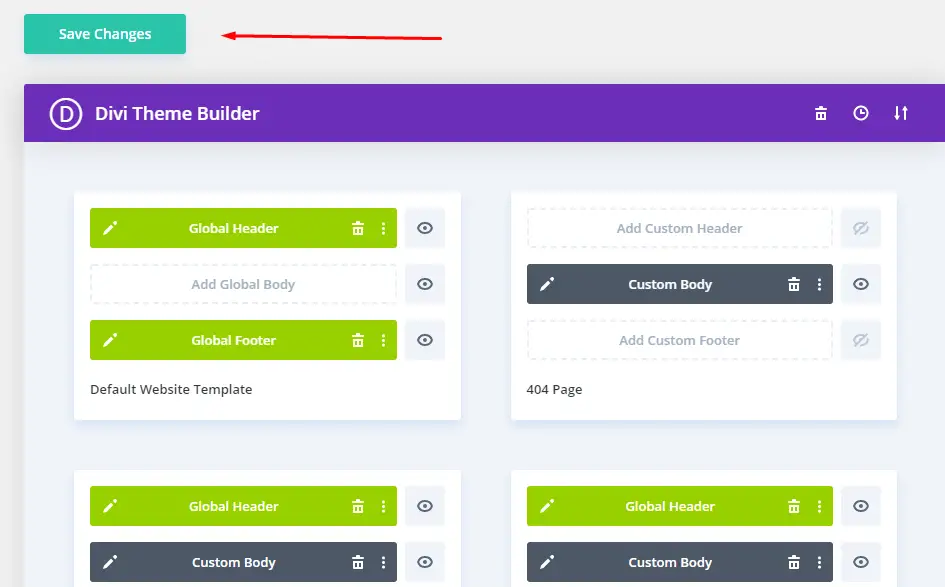
Task: Delete Custom Body in lower-right template card
Action: [x=794, y=562]
